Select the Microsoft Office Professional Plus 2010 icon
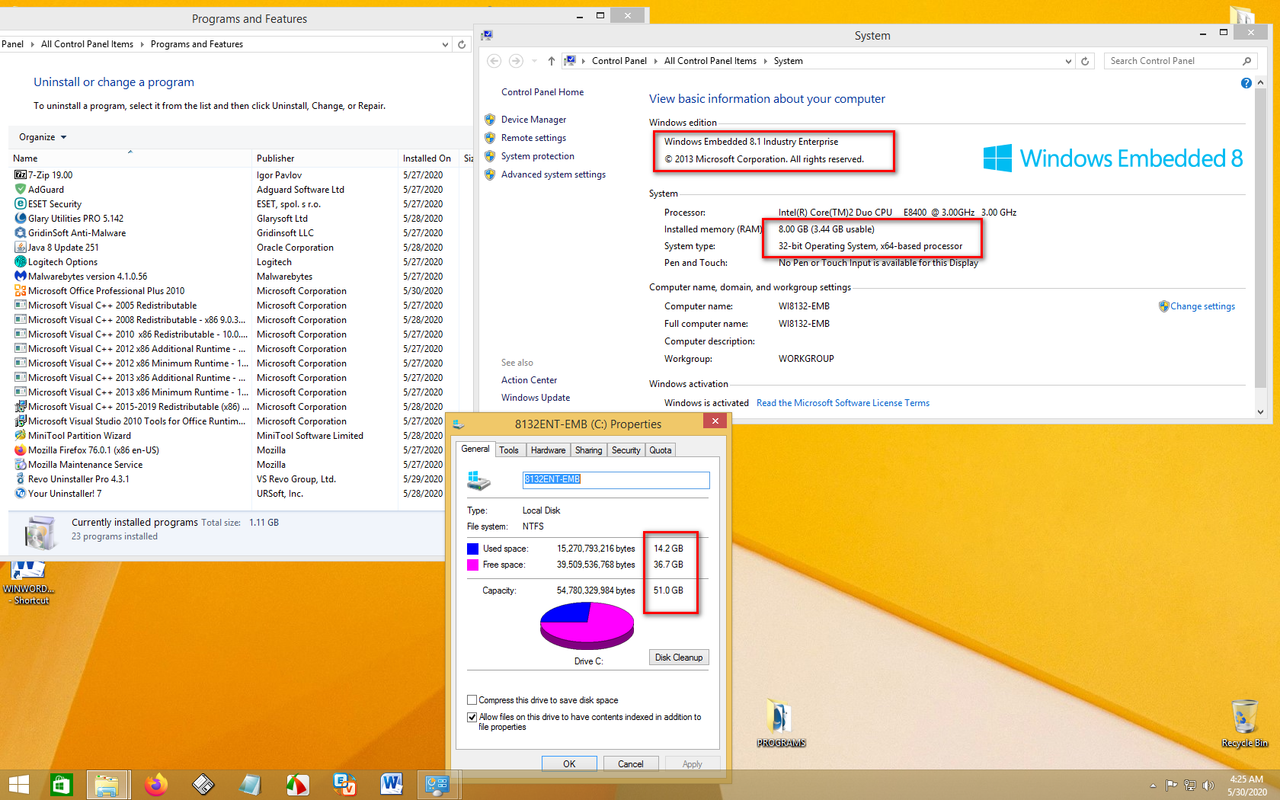1280x800 pixels. click(20, 291)
